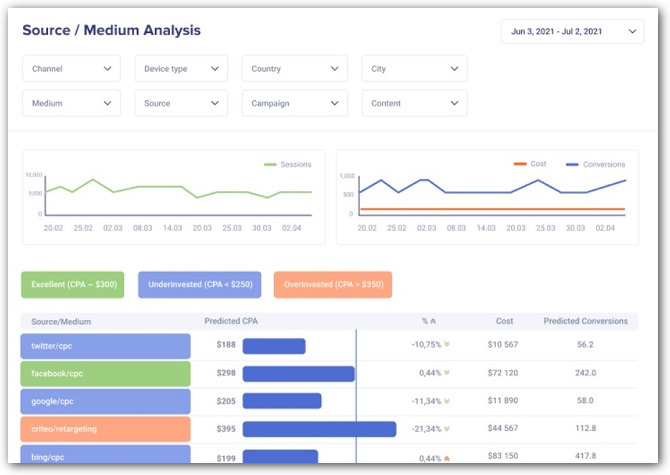Toggle the Conversions series legend

(x=595, y=164)
